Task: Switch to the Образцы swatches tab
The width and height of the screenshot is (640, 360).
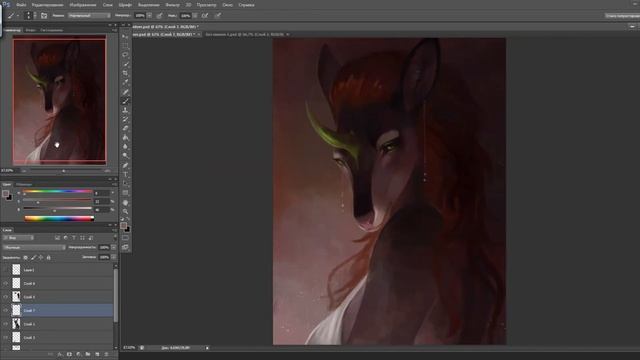Action: [24, 184]
